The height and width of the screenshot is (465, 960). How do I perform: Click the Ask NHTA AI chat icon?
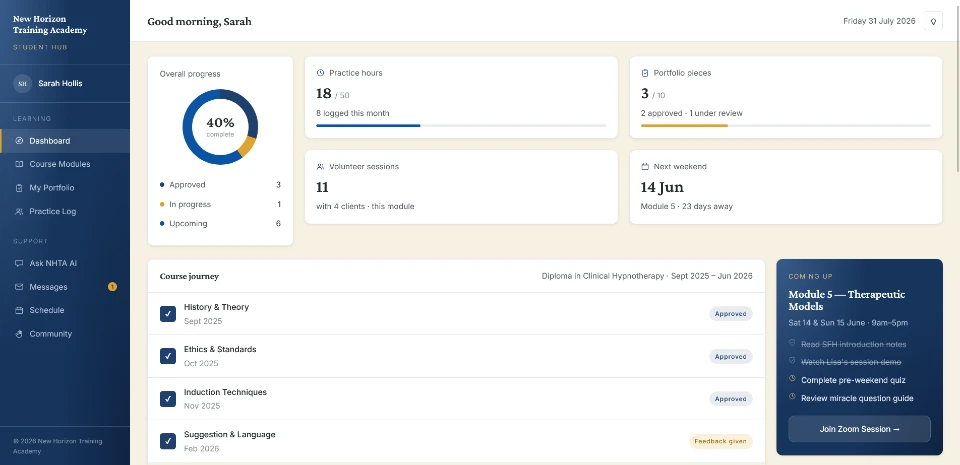(x=19, y=263)
